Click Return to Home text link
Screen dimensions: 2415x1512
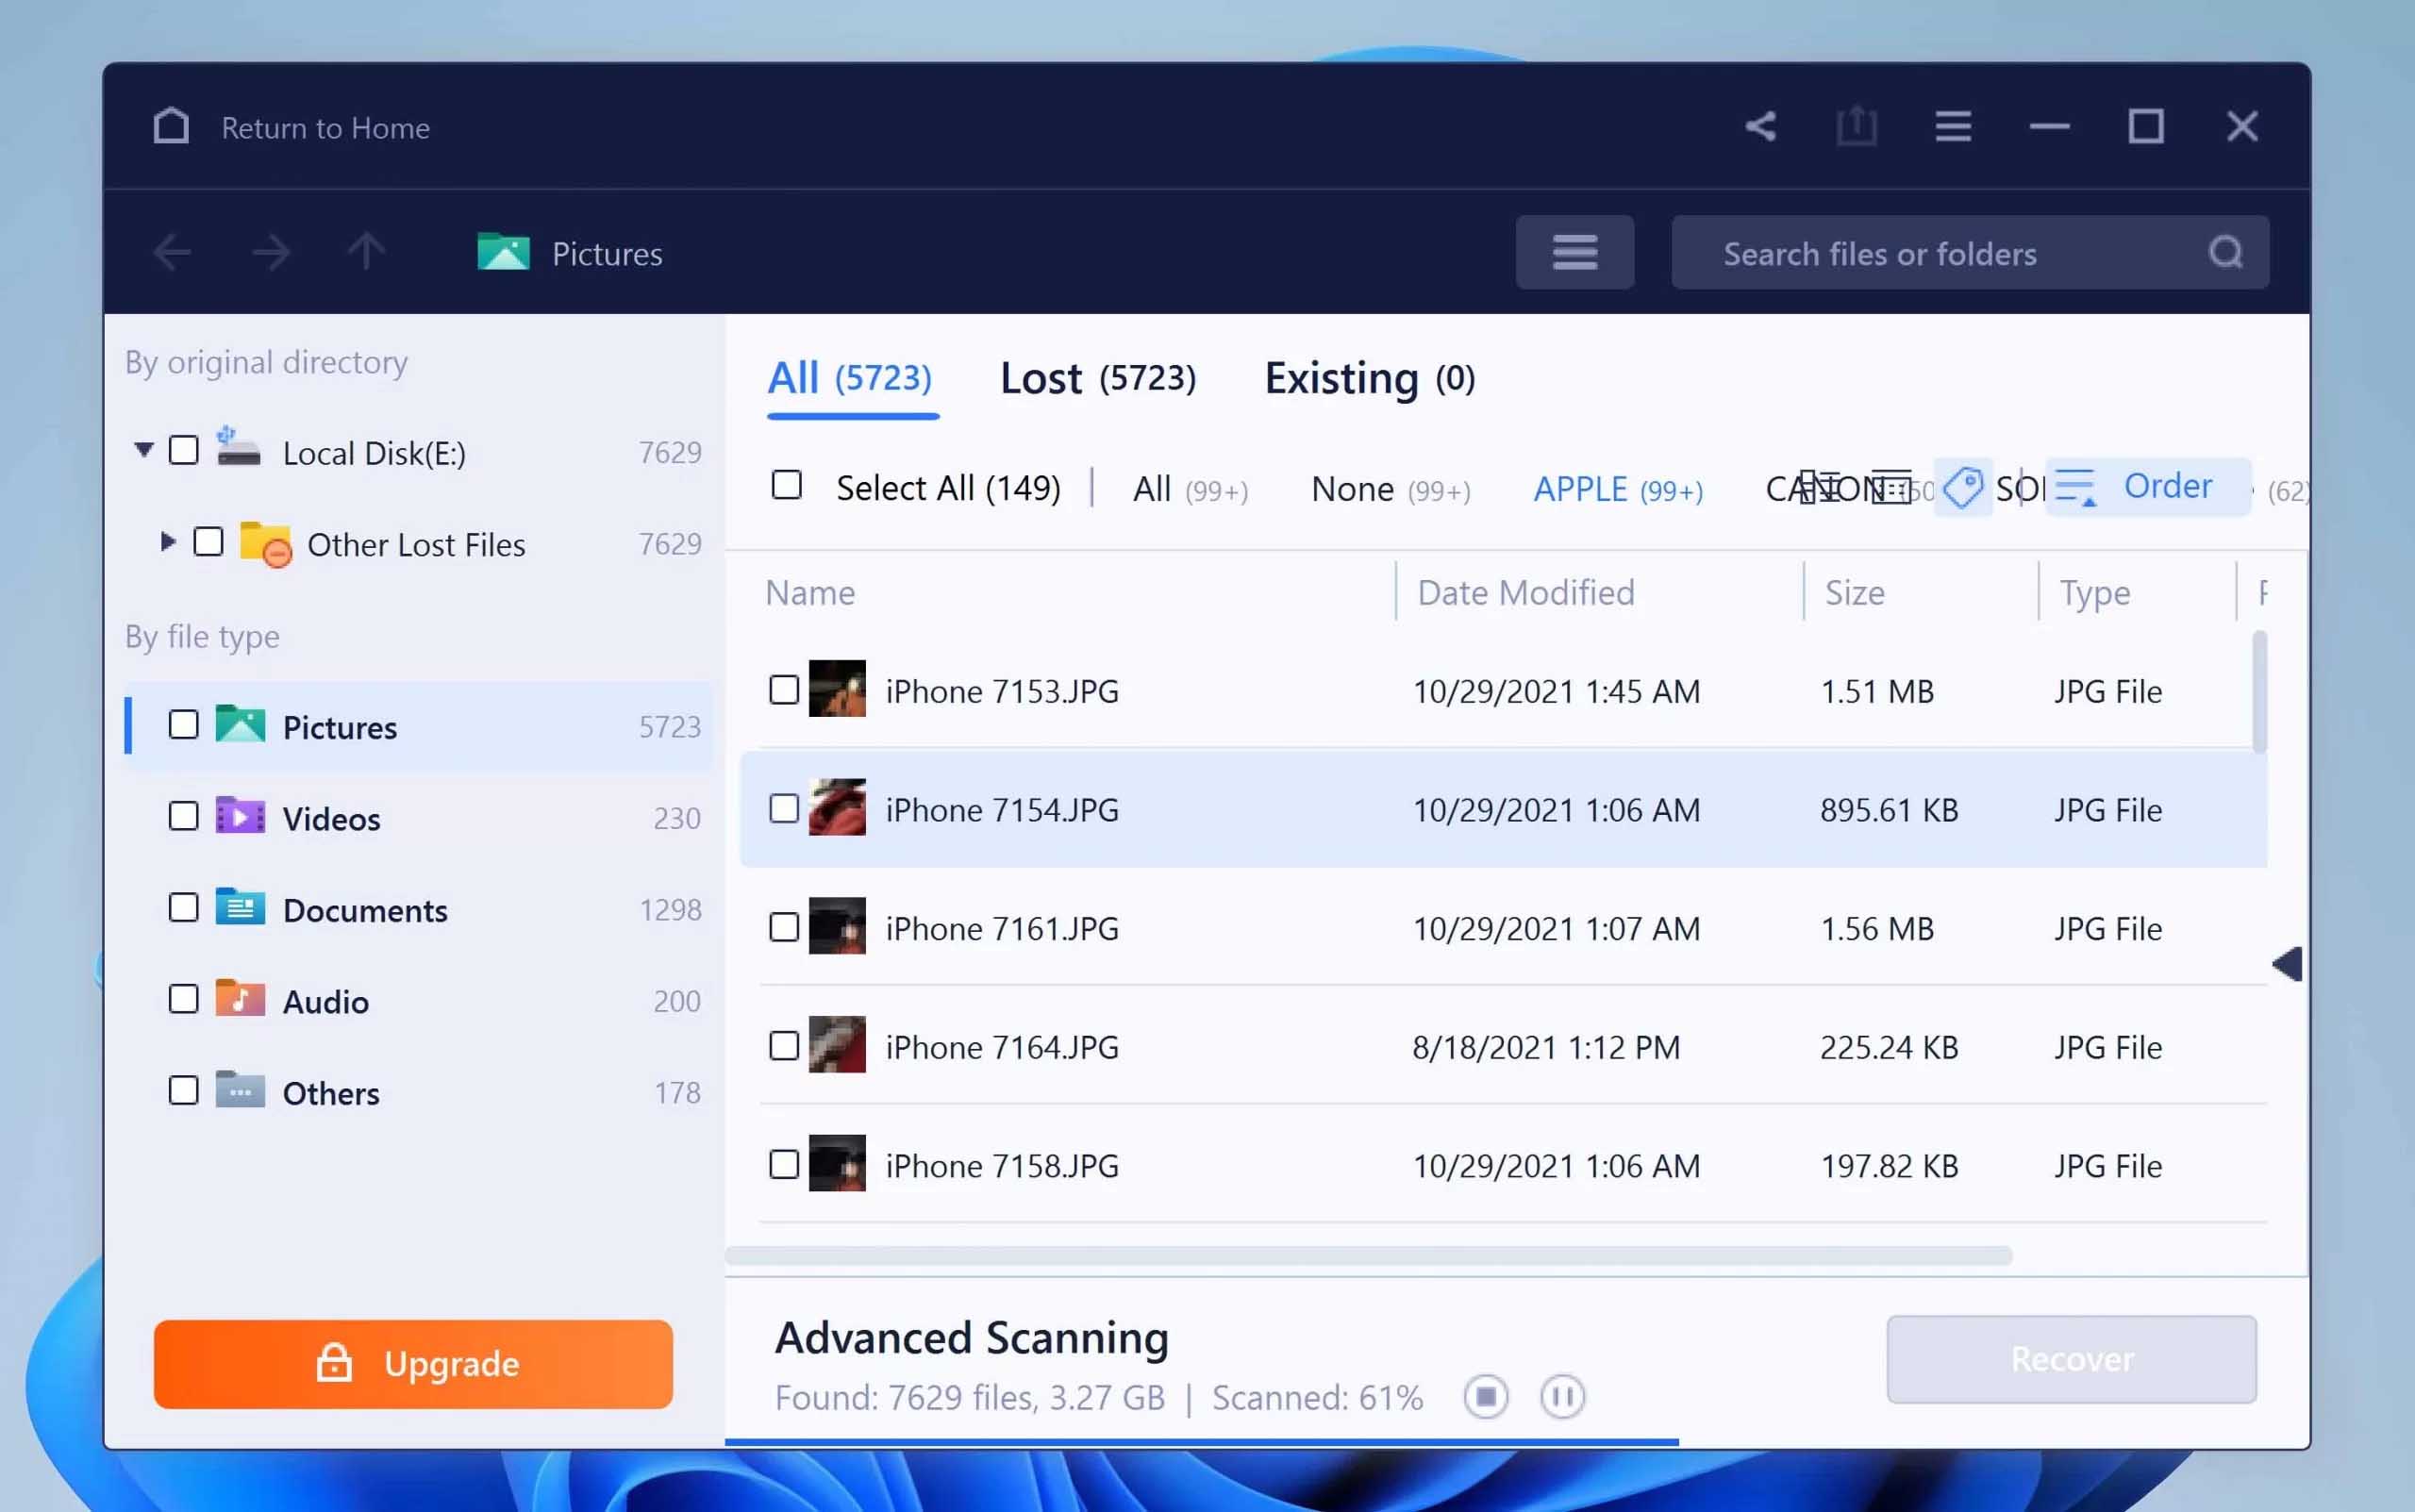tap(325, 128)
